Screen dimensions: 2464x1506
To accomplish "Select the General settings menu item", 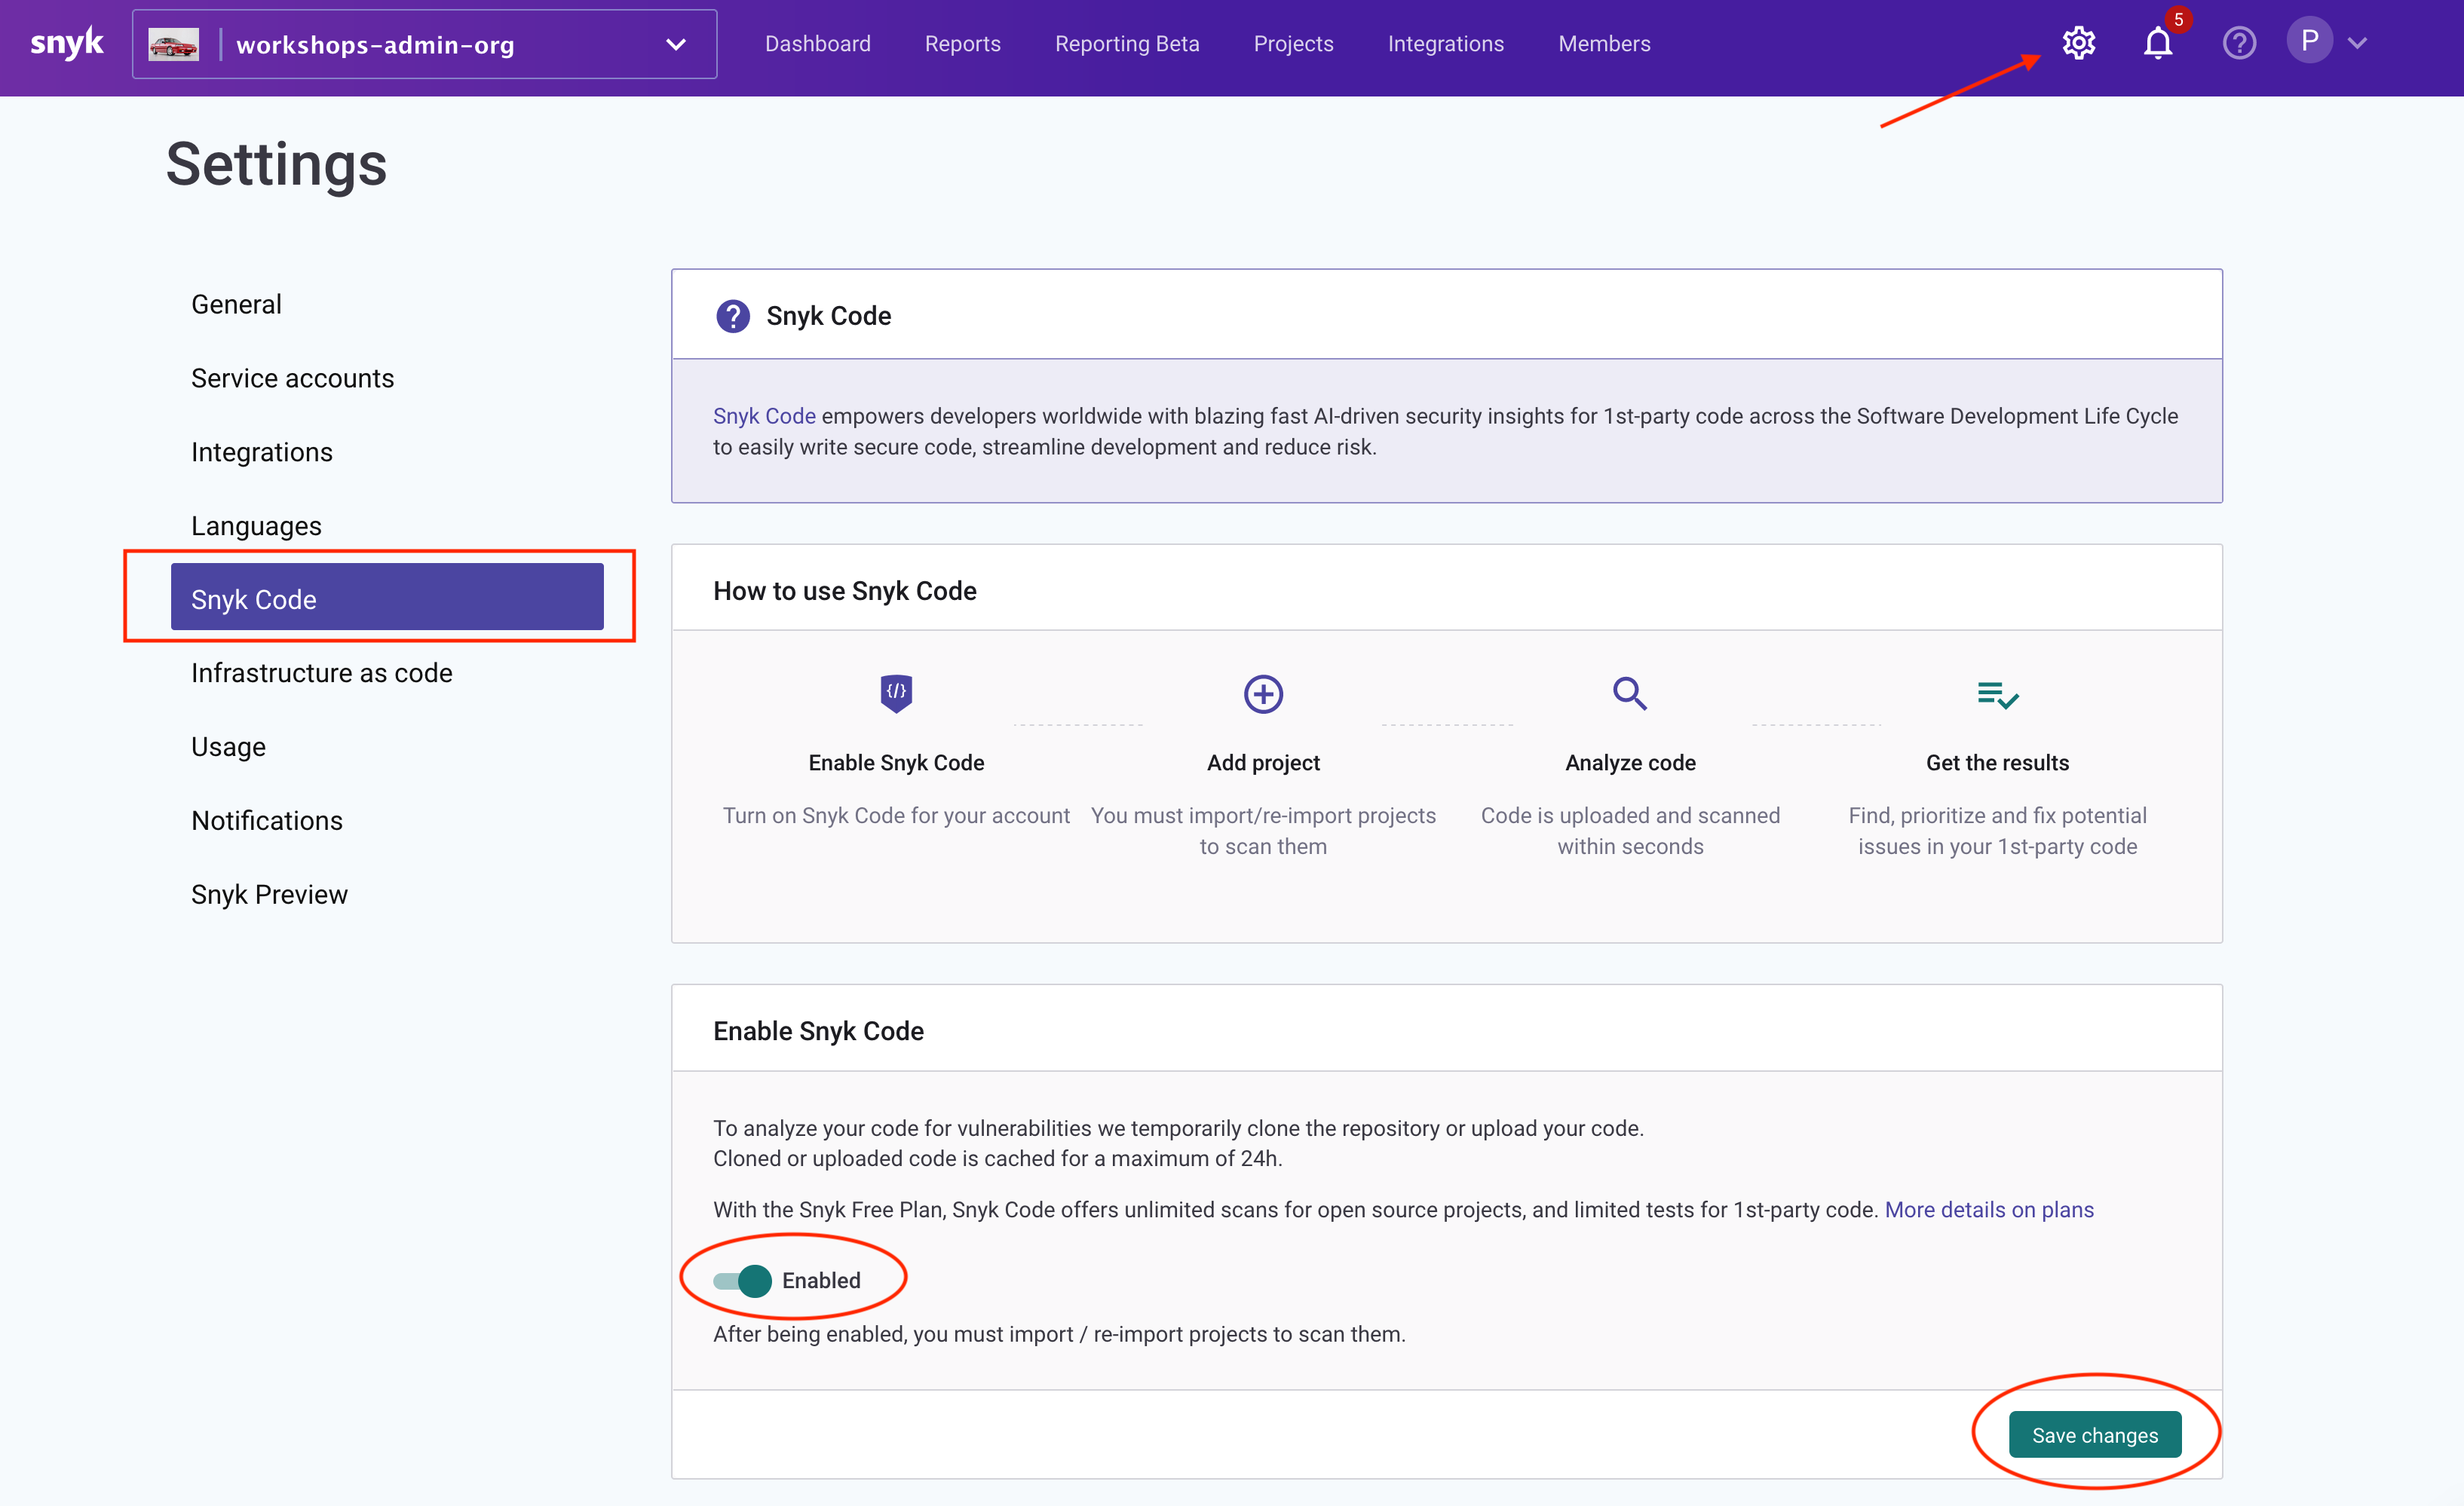I will (236, 302).
